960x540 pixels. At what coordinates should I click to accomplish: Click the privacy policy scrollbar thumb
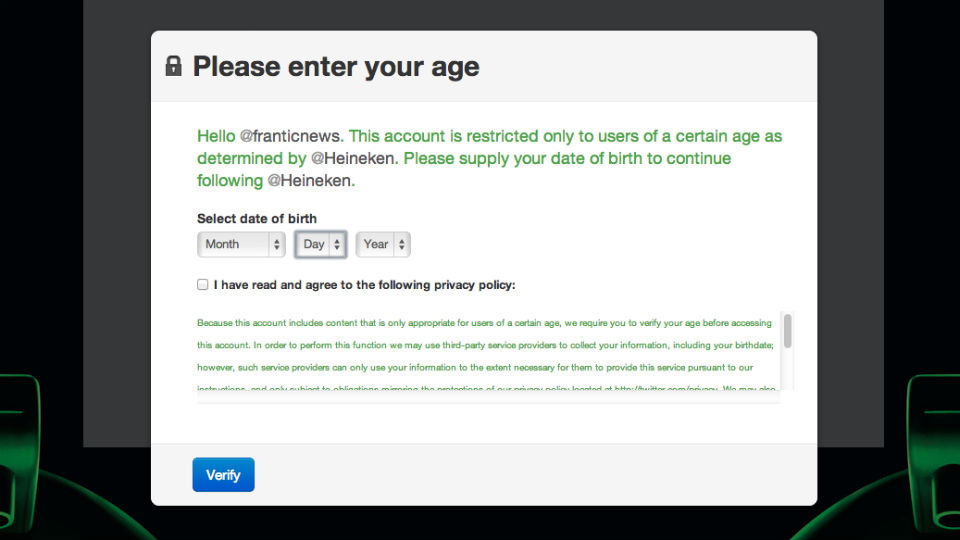tap(788, 331)
